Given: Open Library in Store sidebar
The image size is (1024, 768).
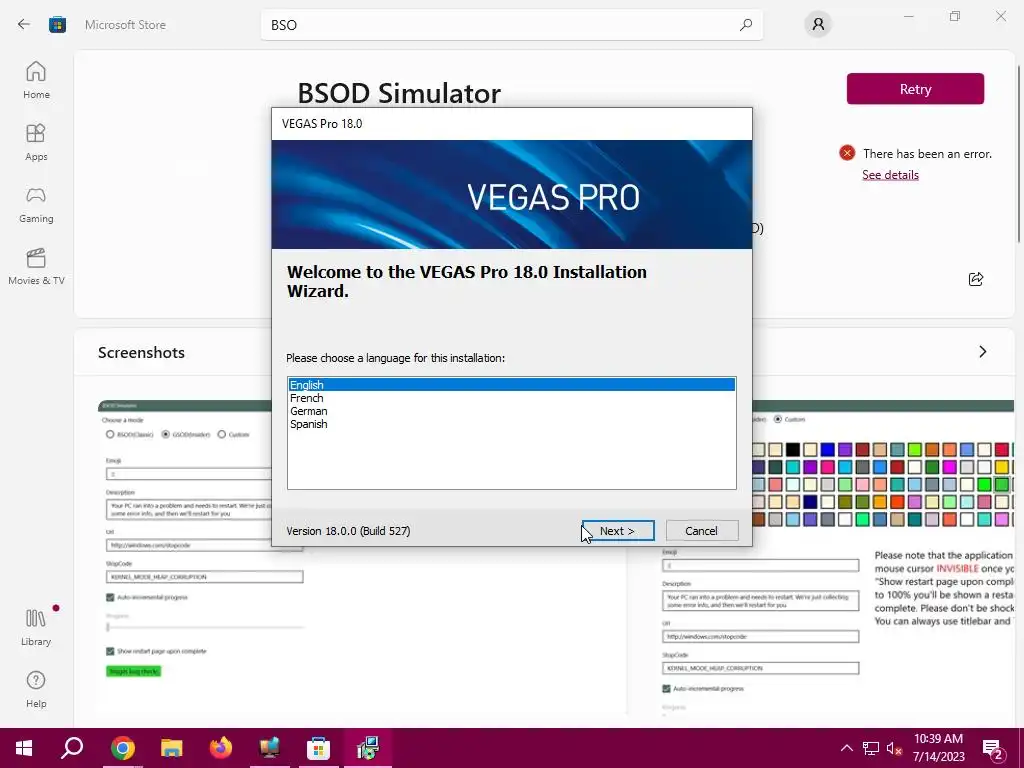Looking at the screenshot, I should 36,627.
